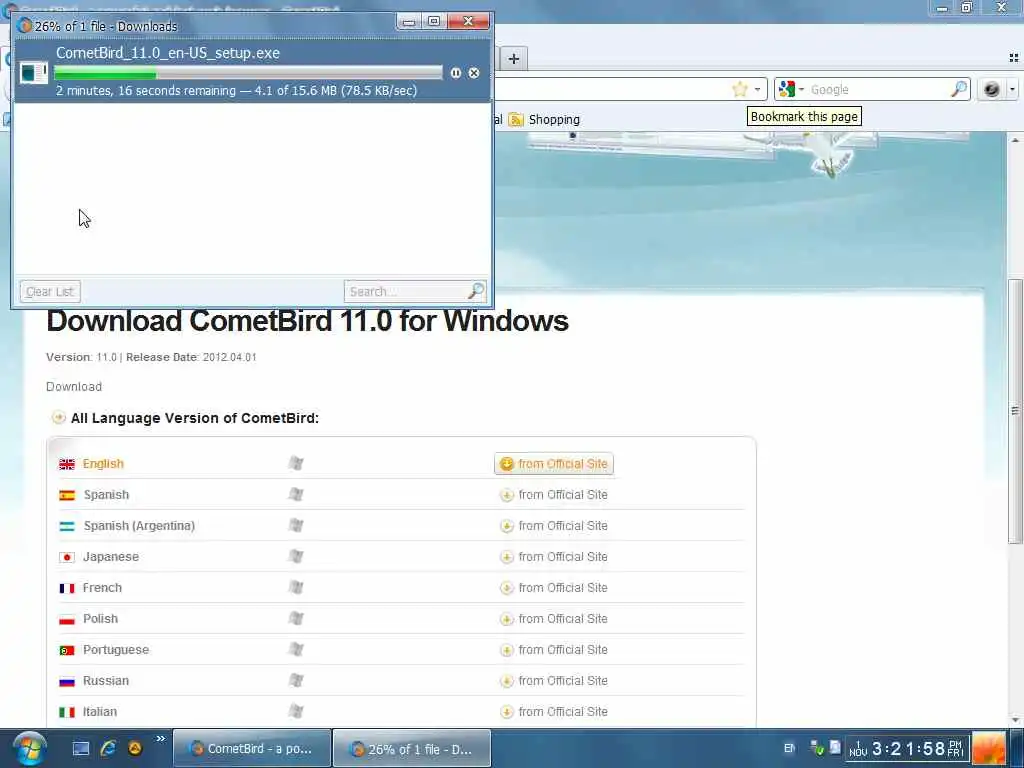Launch Internet Explorer from quick launch
1024x768 pixels.
(x=108, y=748)
